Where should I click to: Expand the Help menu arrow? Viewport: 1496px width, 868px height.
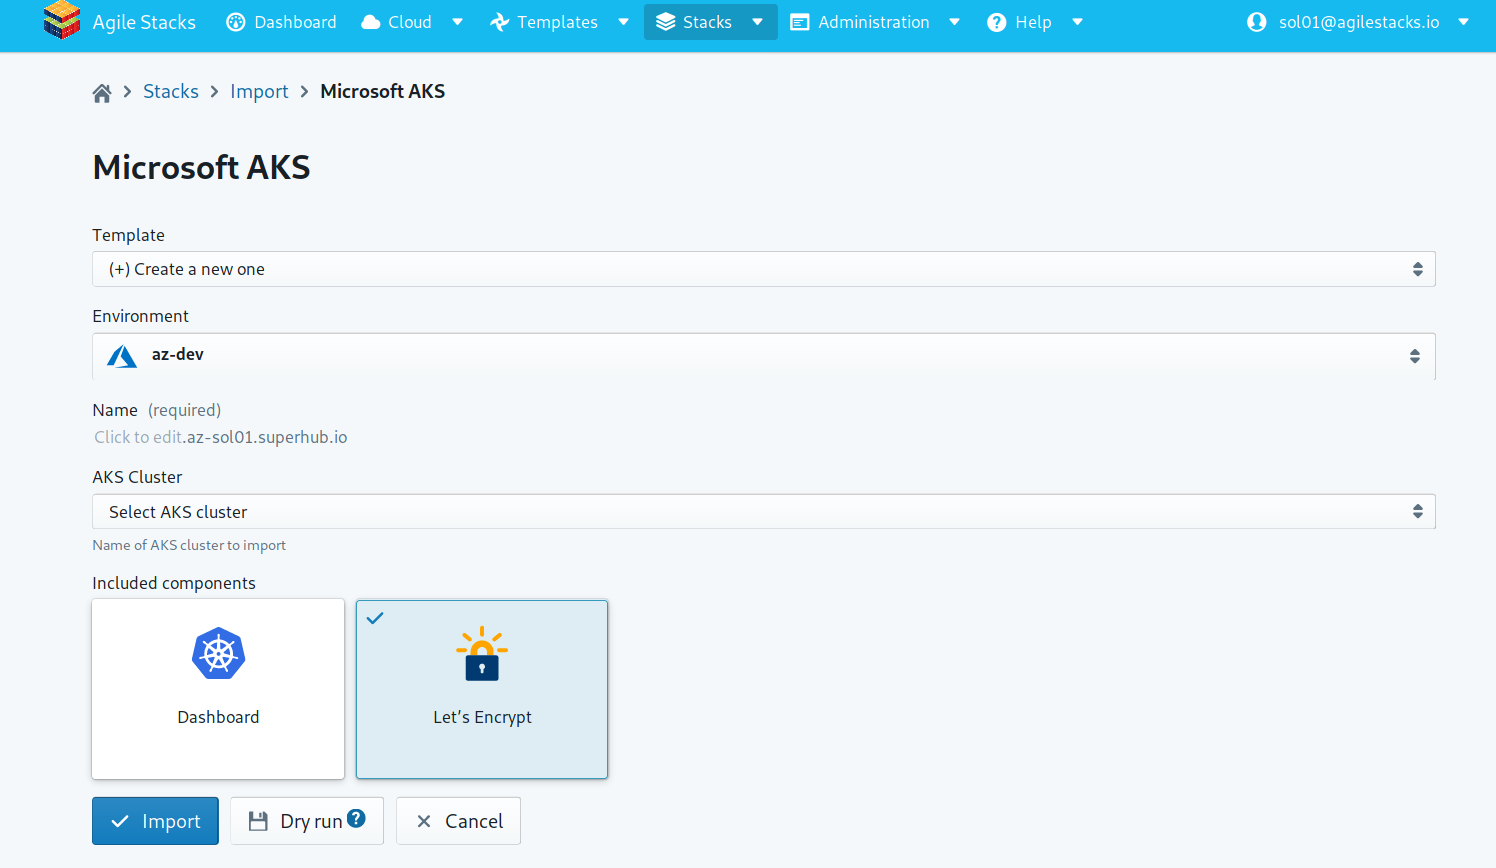coord(1077,22)
